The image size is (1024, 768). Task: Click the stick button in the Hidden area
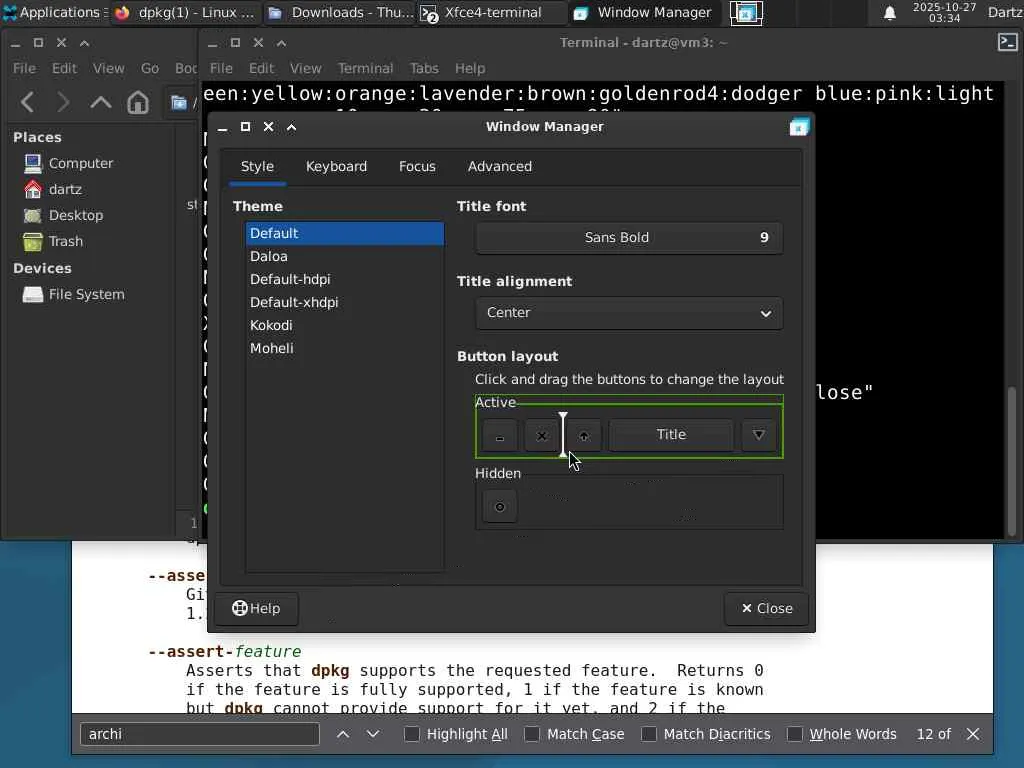[500, 507]
